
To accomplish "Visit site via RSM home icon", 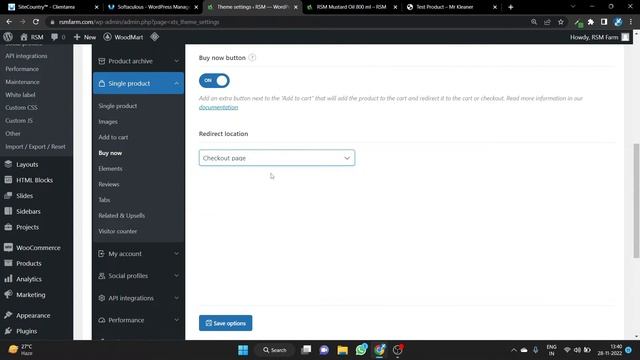I will coord(24,37).
